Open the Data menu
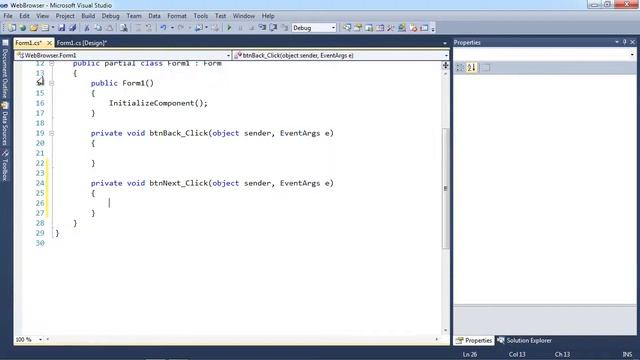The height and width of the screenshot is (360, 640). tap(154, 16)
